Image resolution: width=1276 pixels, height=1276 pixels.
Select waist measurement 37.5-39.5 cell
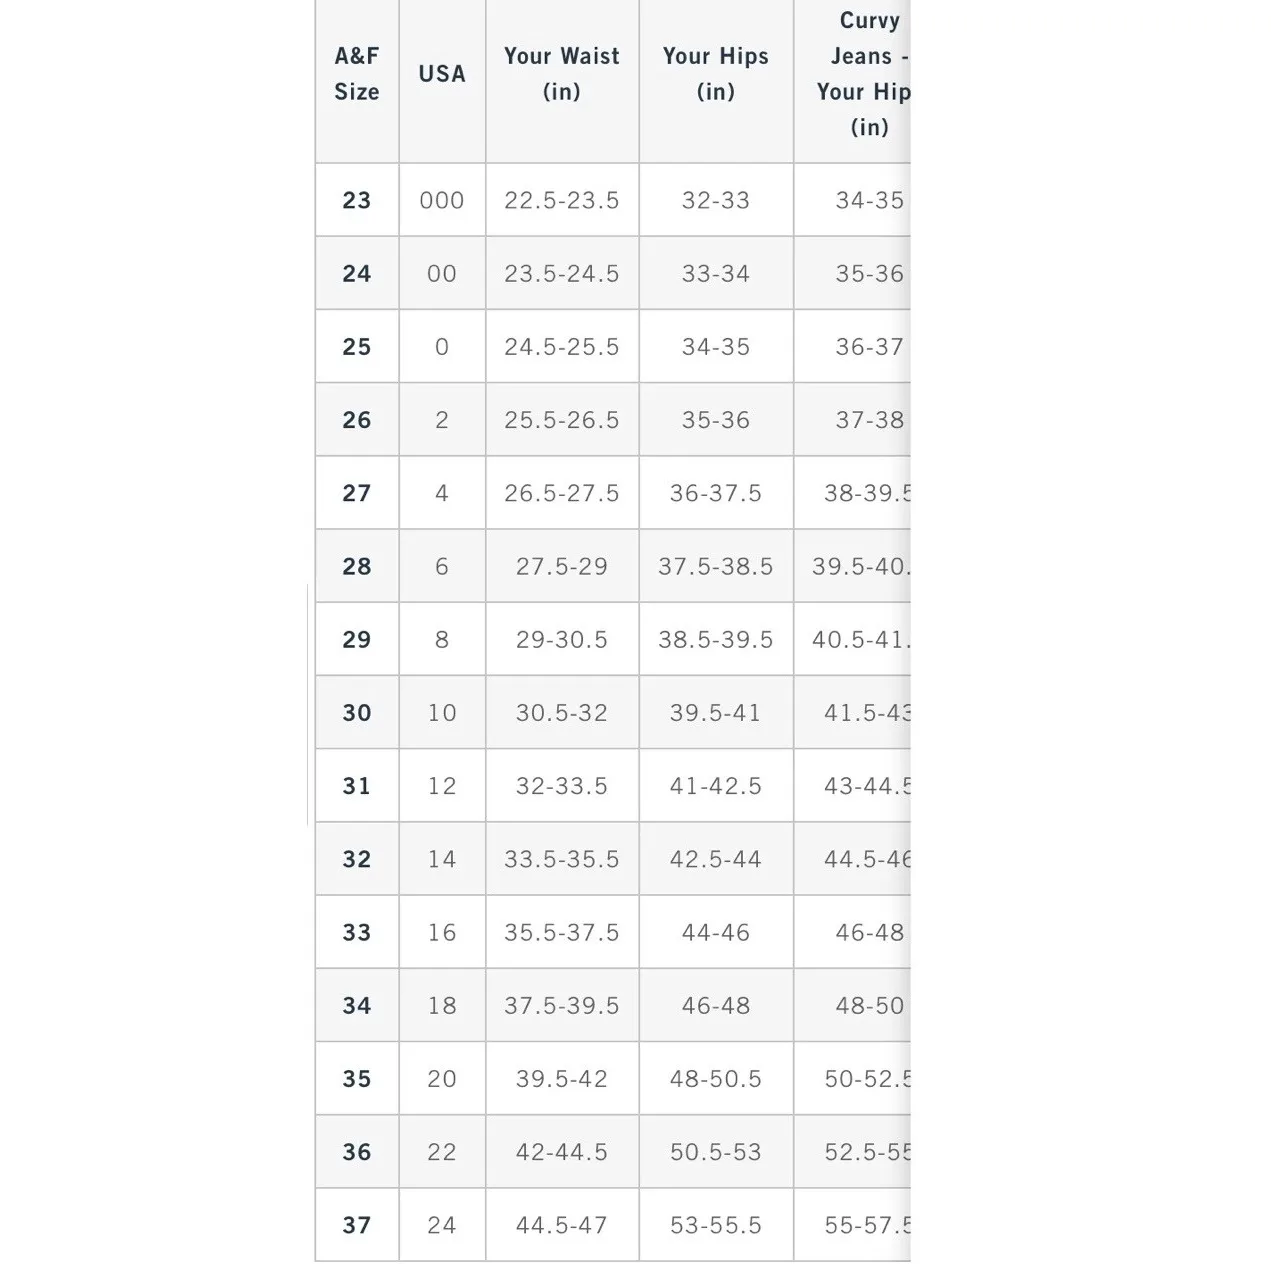(562, 1005)
